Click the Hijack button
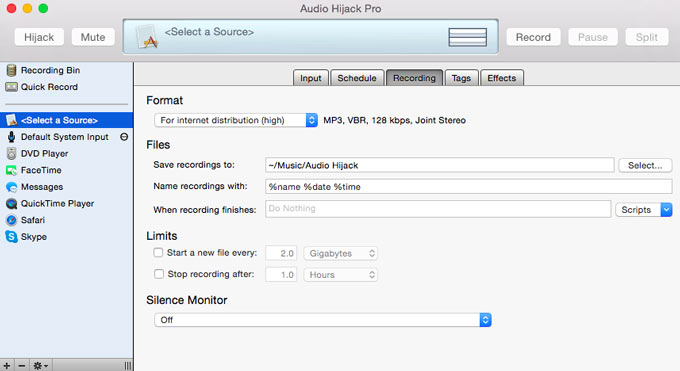 pyautogui.click(x=39, y=37)
